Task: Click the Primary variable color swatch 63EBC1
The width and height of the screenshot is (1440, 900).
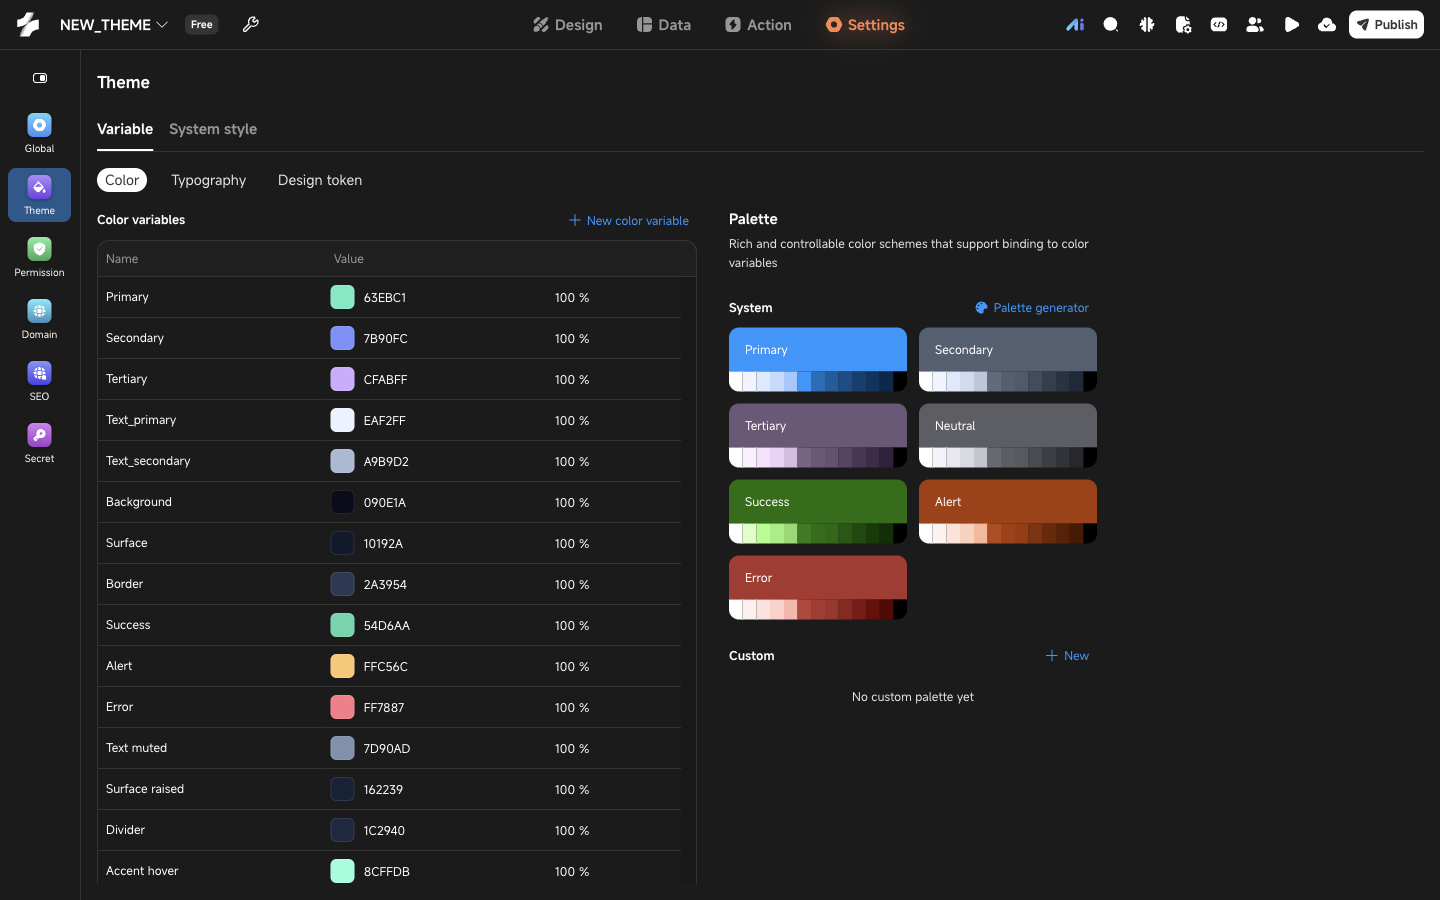Action: [342, 297]
